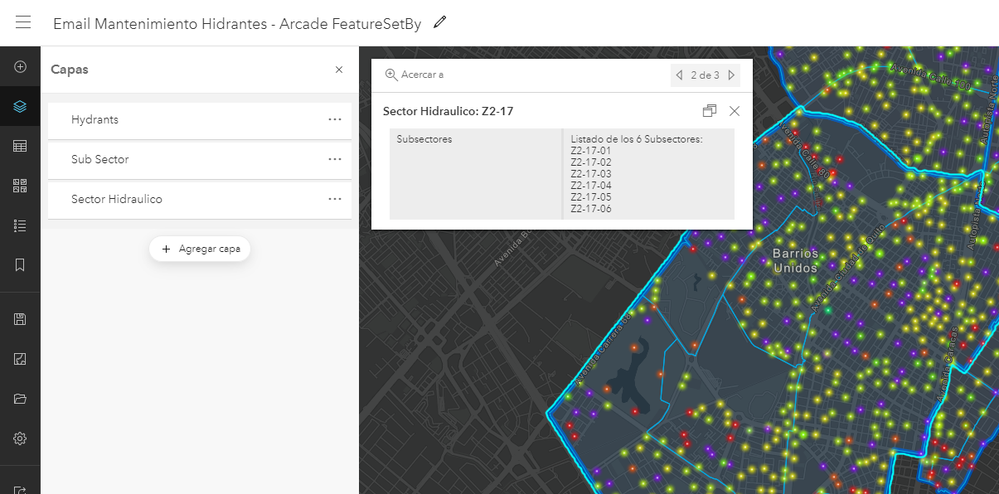This screenshot has width=999, height=494.
Task: Click the map title text
Action: coord(237,24)
